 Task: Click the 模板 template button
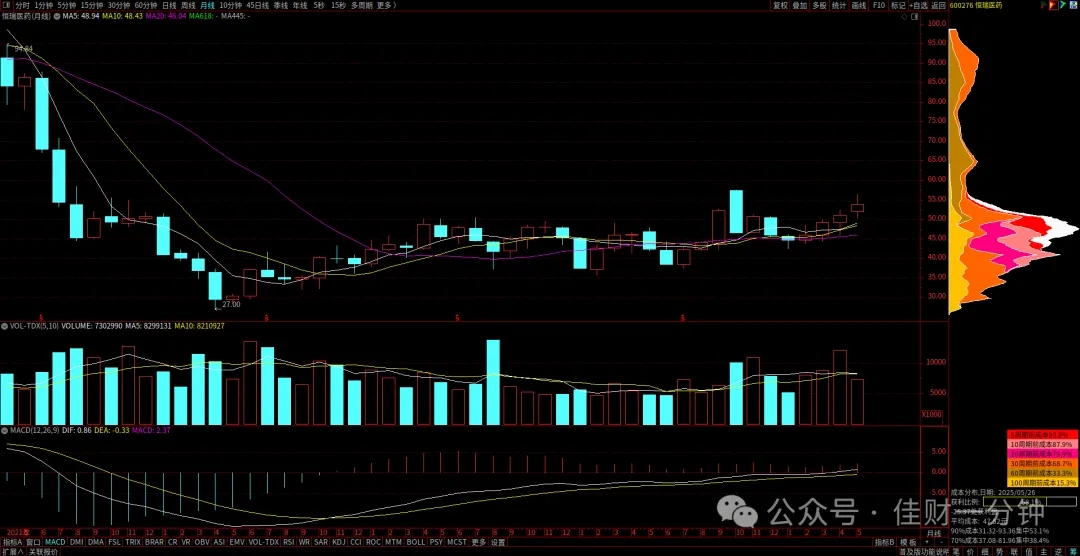click(x=908, y=542)
